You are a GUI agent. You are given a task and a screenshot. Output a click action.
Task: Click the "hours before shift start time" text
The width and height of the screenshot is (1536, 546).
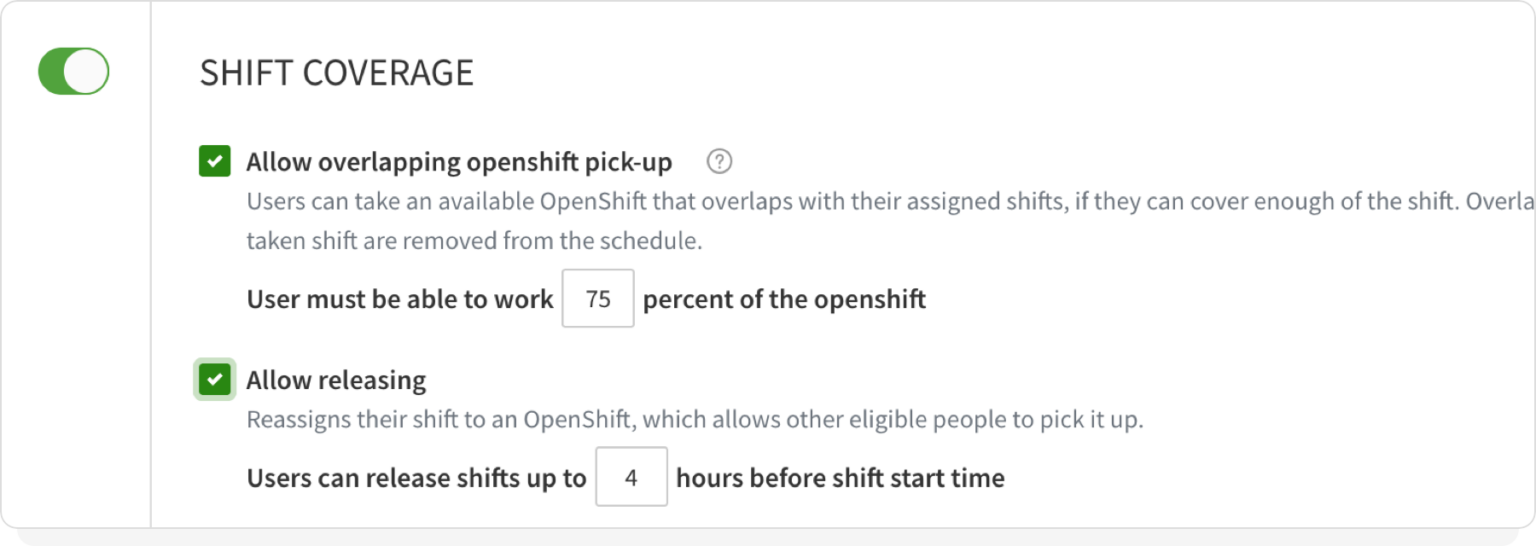pyautogui.click(x=840, y=478)
